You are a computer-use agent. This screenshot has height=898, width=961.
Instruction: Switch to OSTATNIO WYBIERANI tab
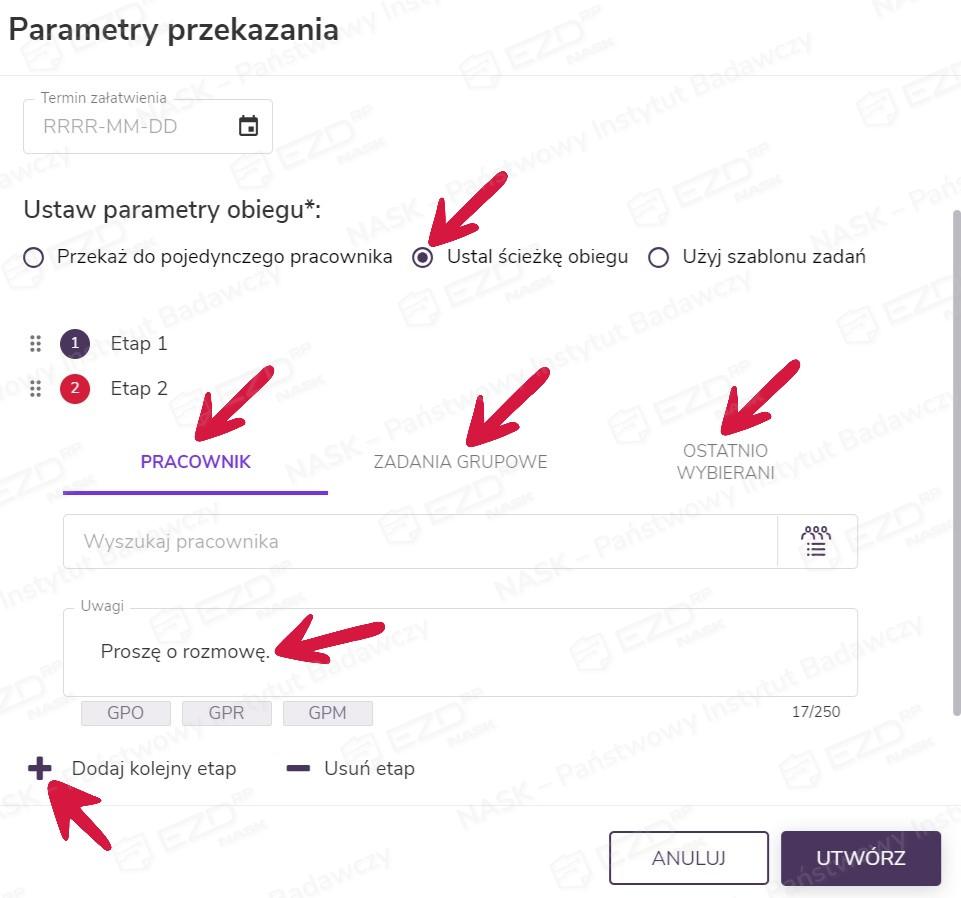pos(725,462)
